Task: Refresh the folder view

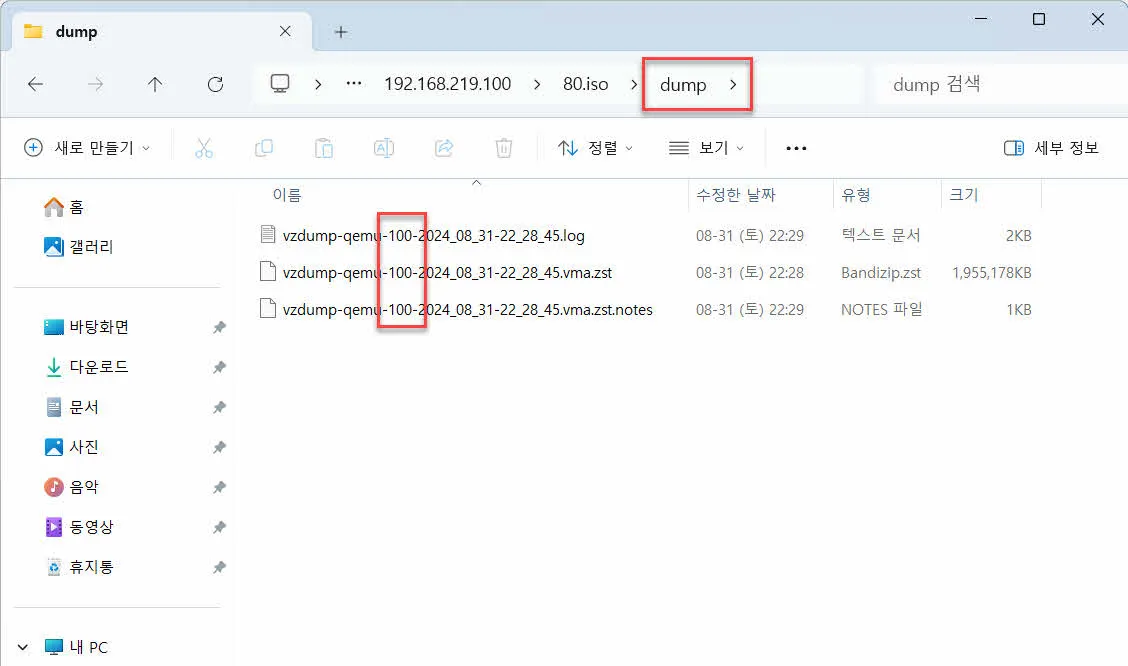Action: [215, 84]
